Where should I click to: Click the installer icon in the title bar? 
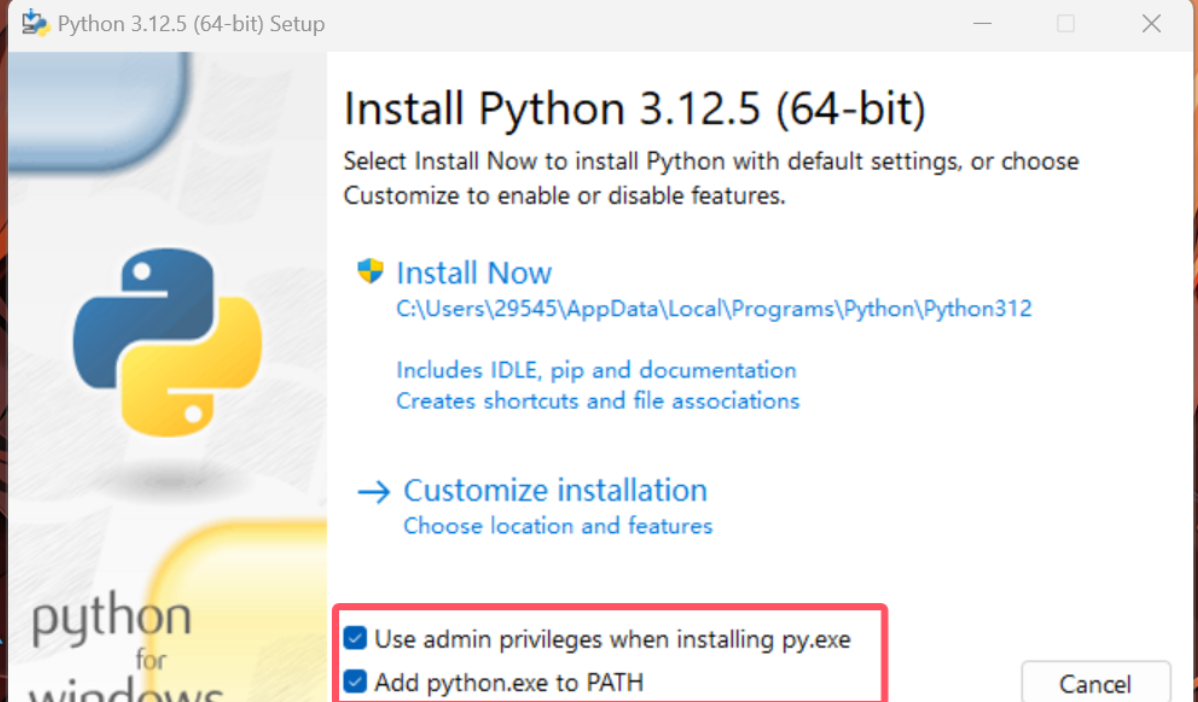[35, 23]
